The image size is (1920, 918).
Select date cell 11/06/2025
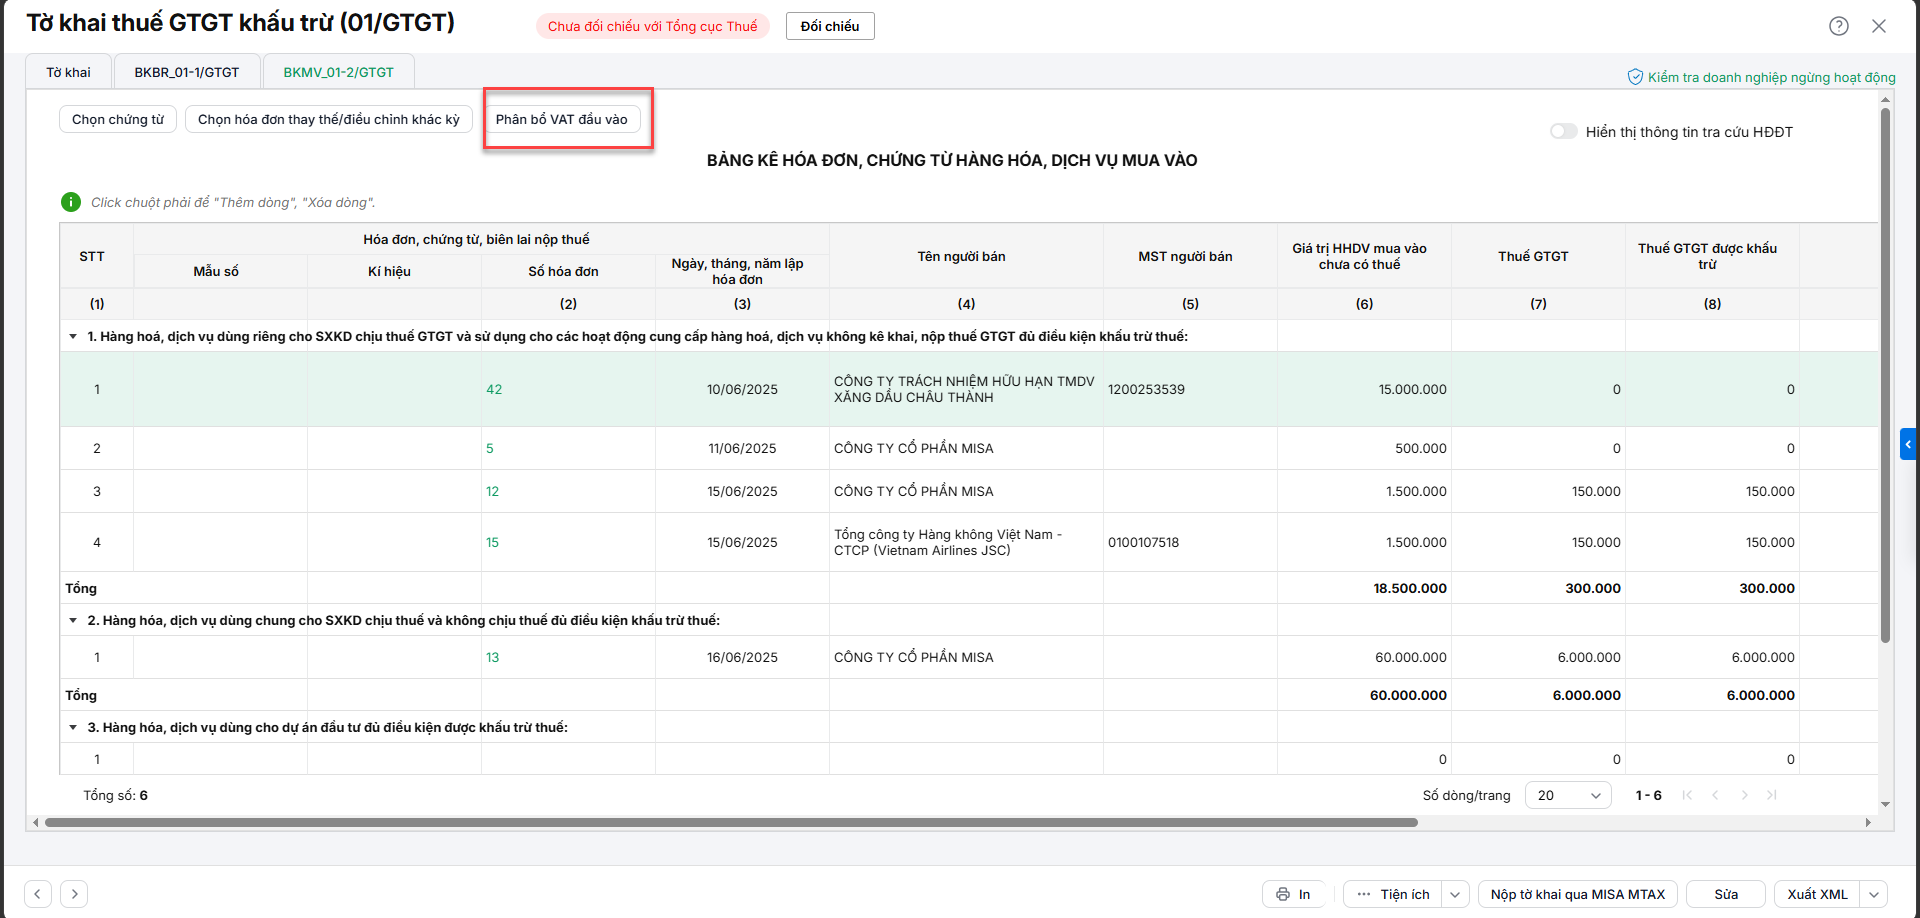click(742, 448)
